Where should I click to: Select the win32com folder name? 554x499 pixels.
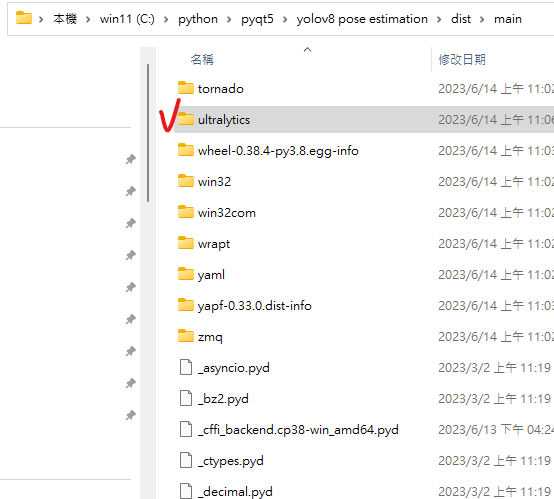click(x=226, y=212)
